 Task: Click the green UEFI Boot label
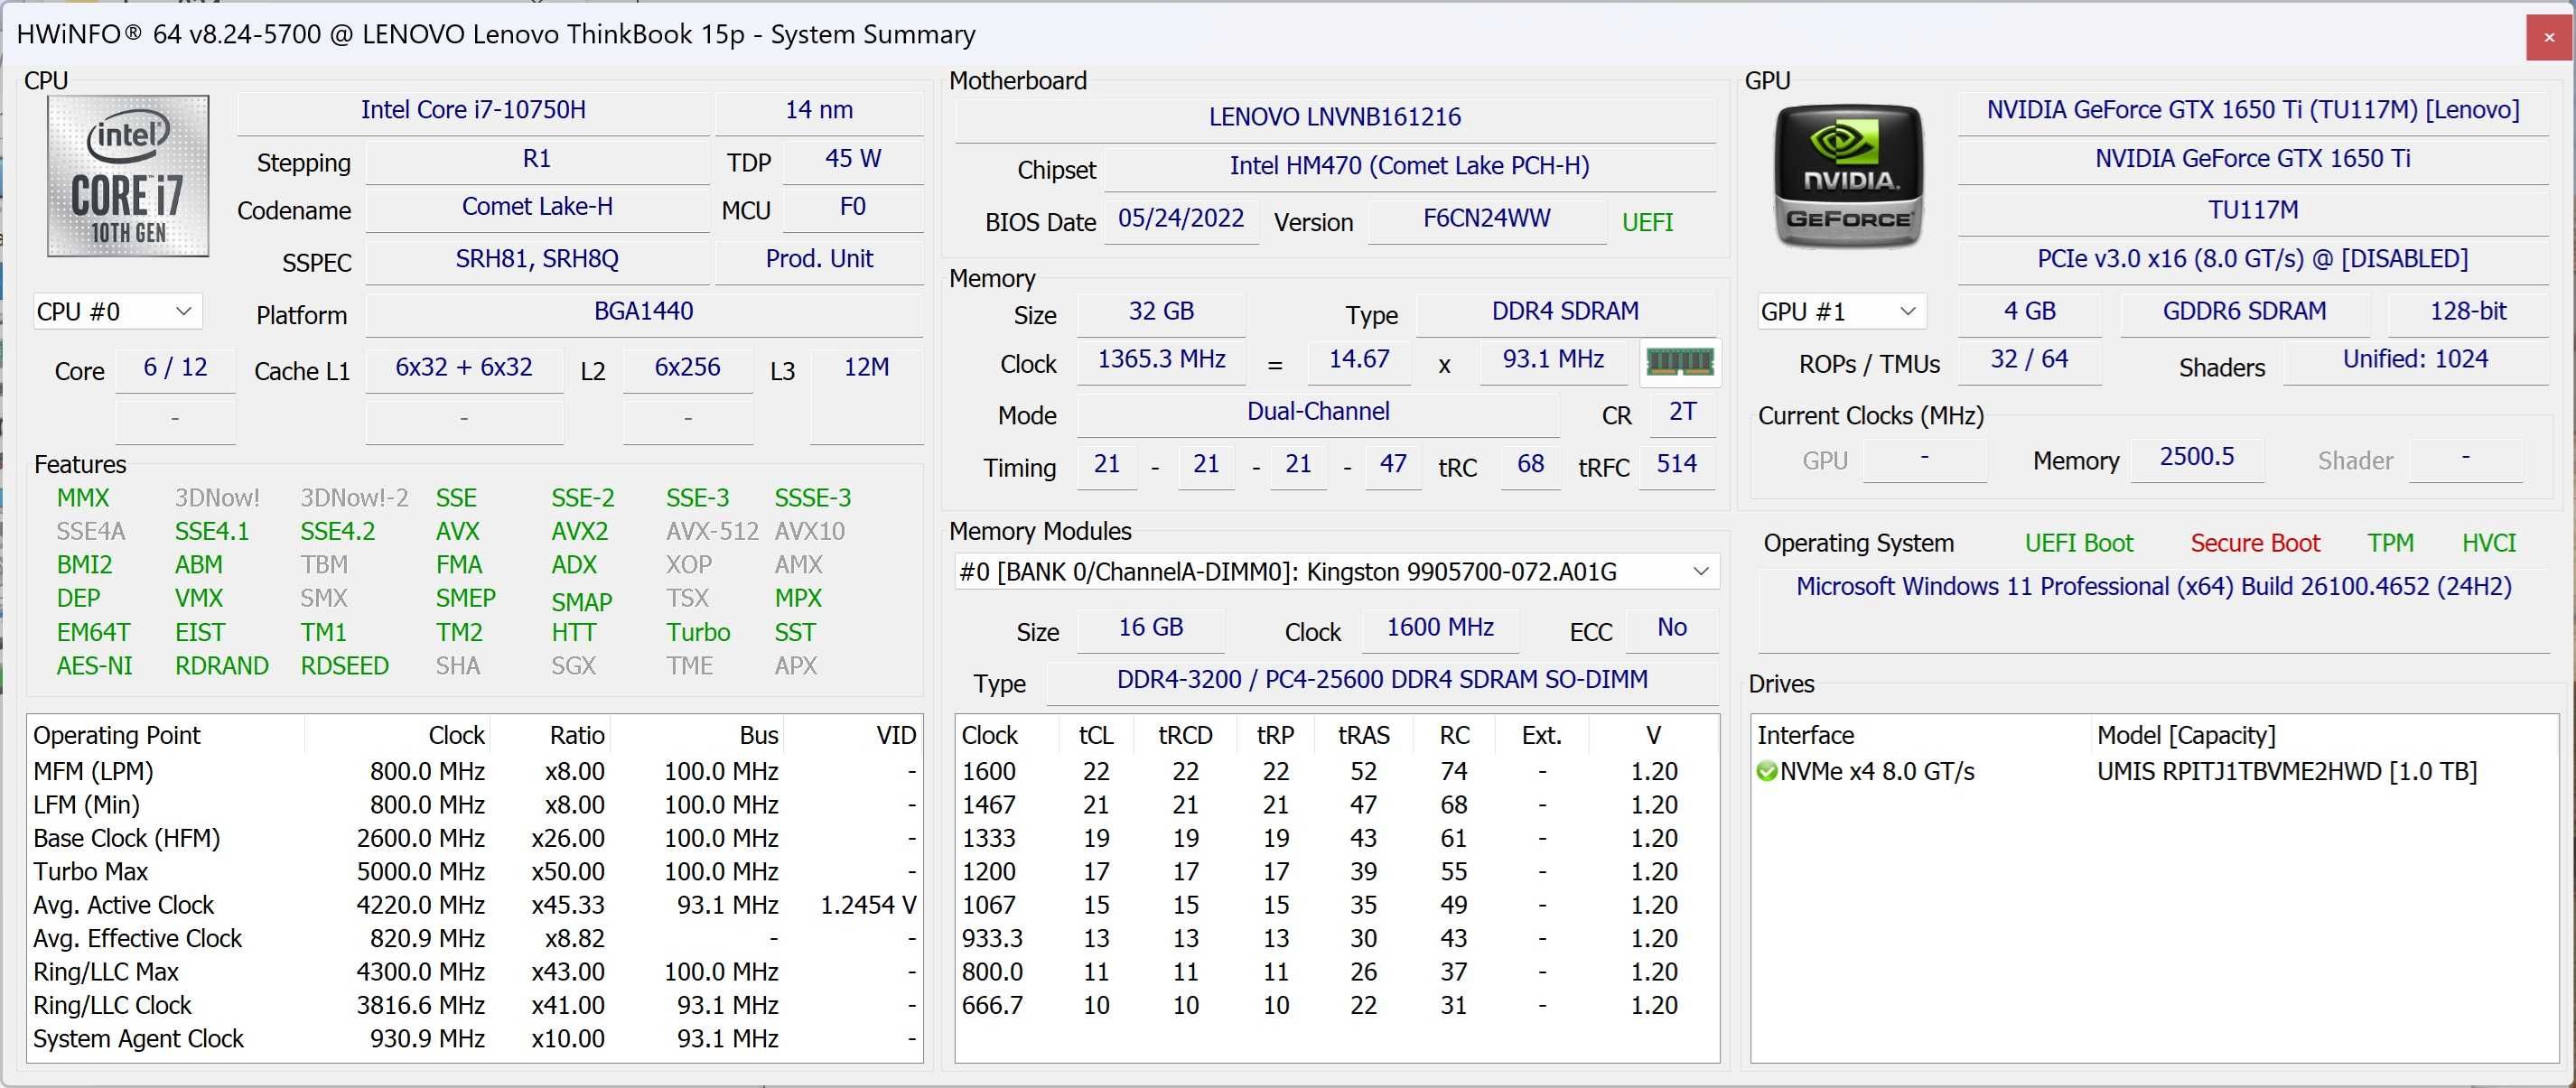click(2078, 543)
